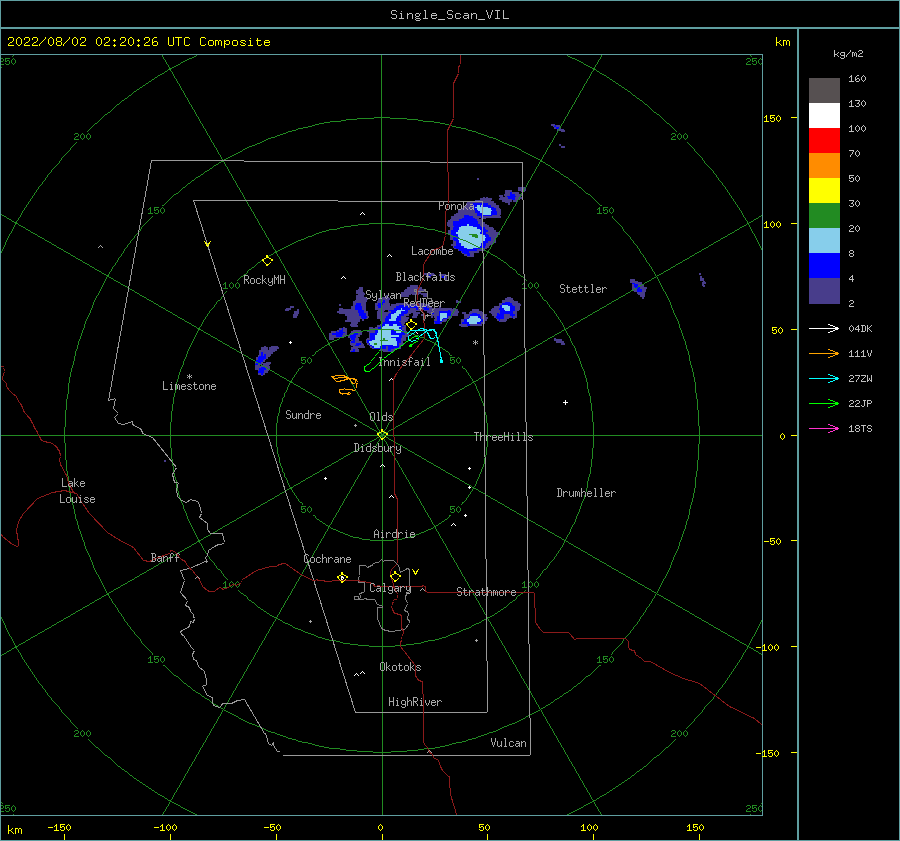Select the yellow 30-50 color swatch
900x841 pixels.
pos(824,191)
